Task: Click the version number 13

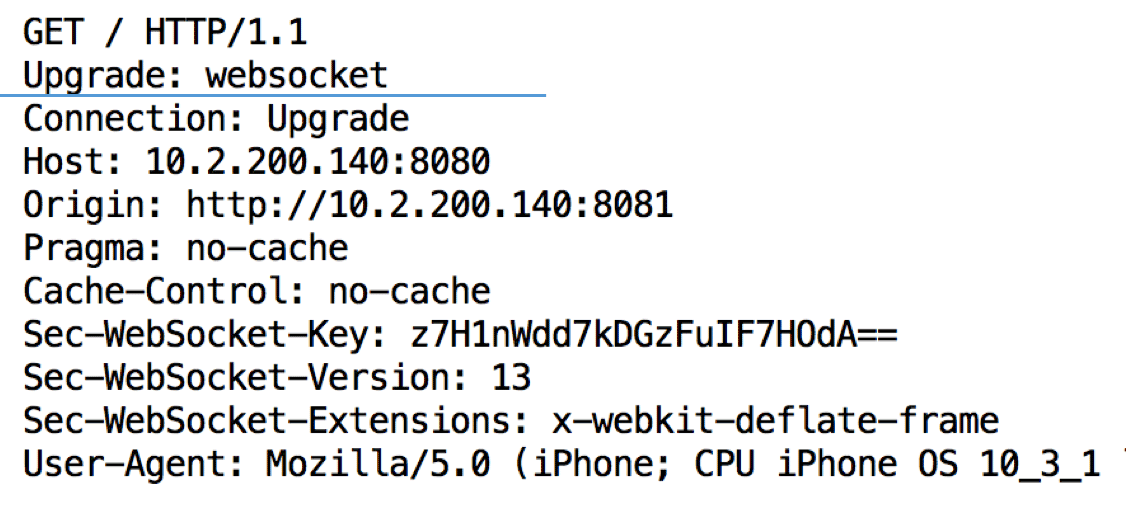Action: click(511, 378)
